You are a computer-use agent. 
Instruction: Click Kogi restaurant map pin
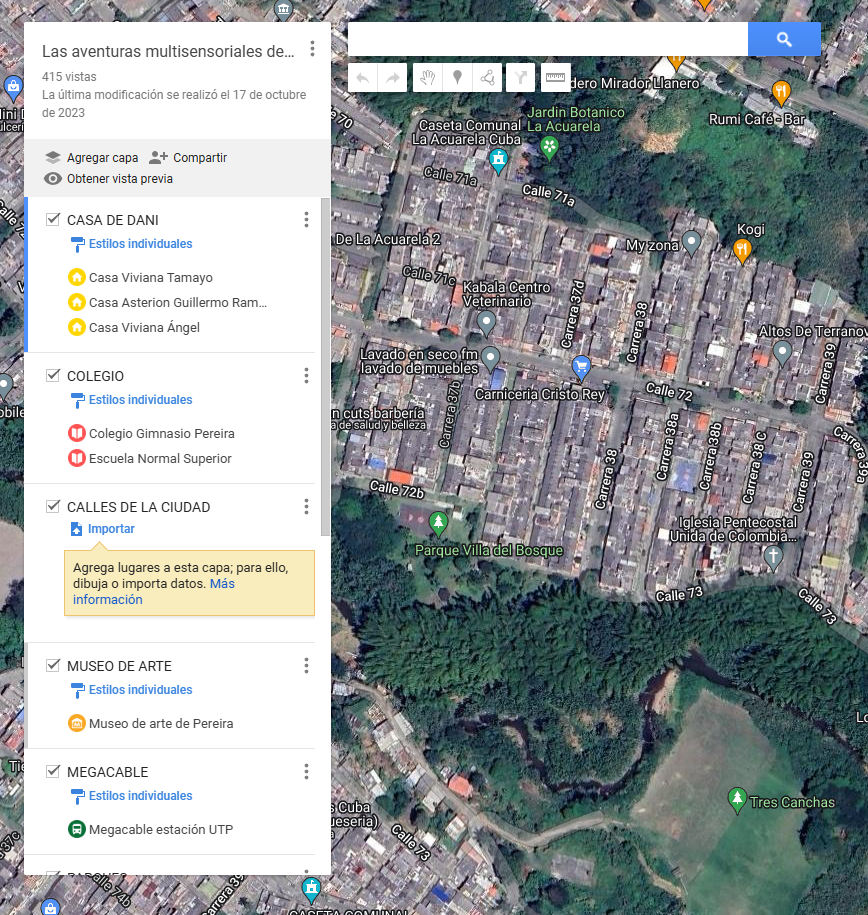point(742,252)
